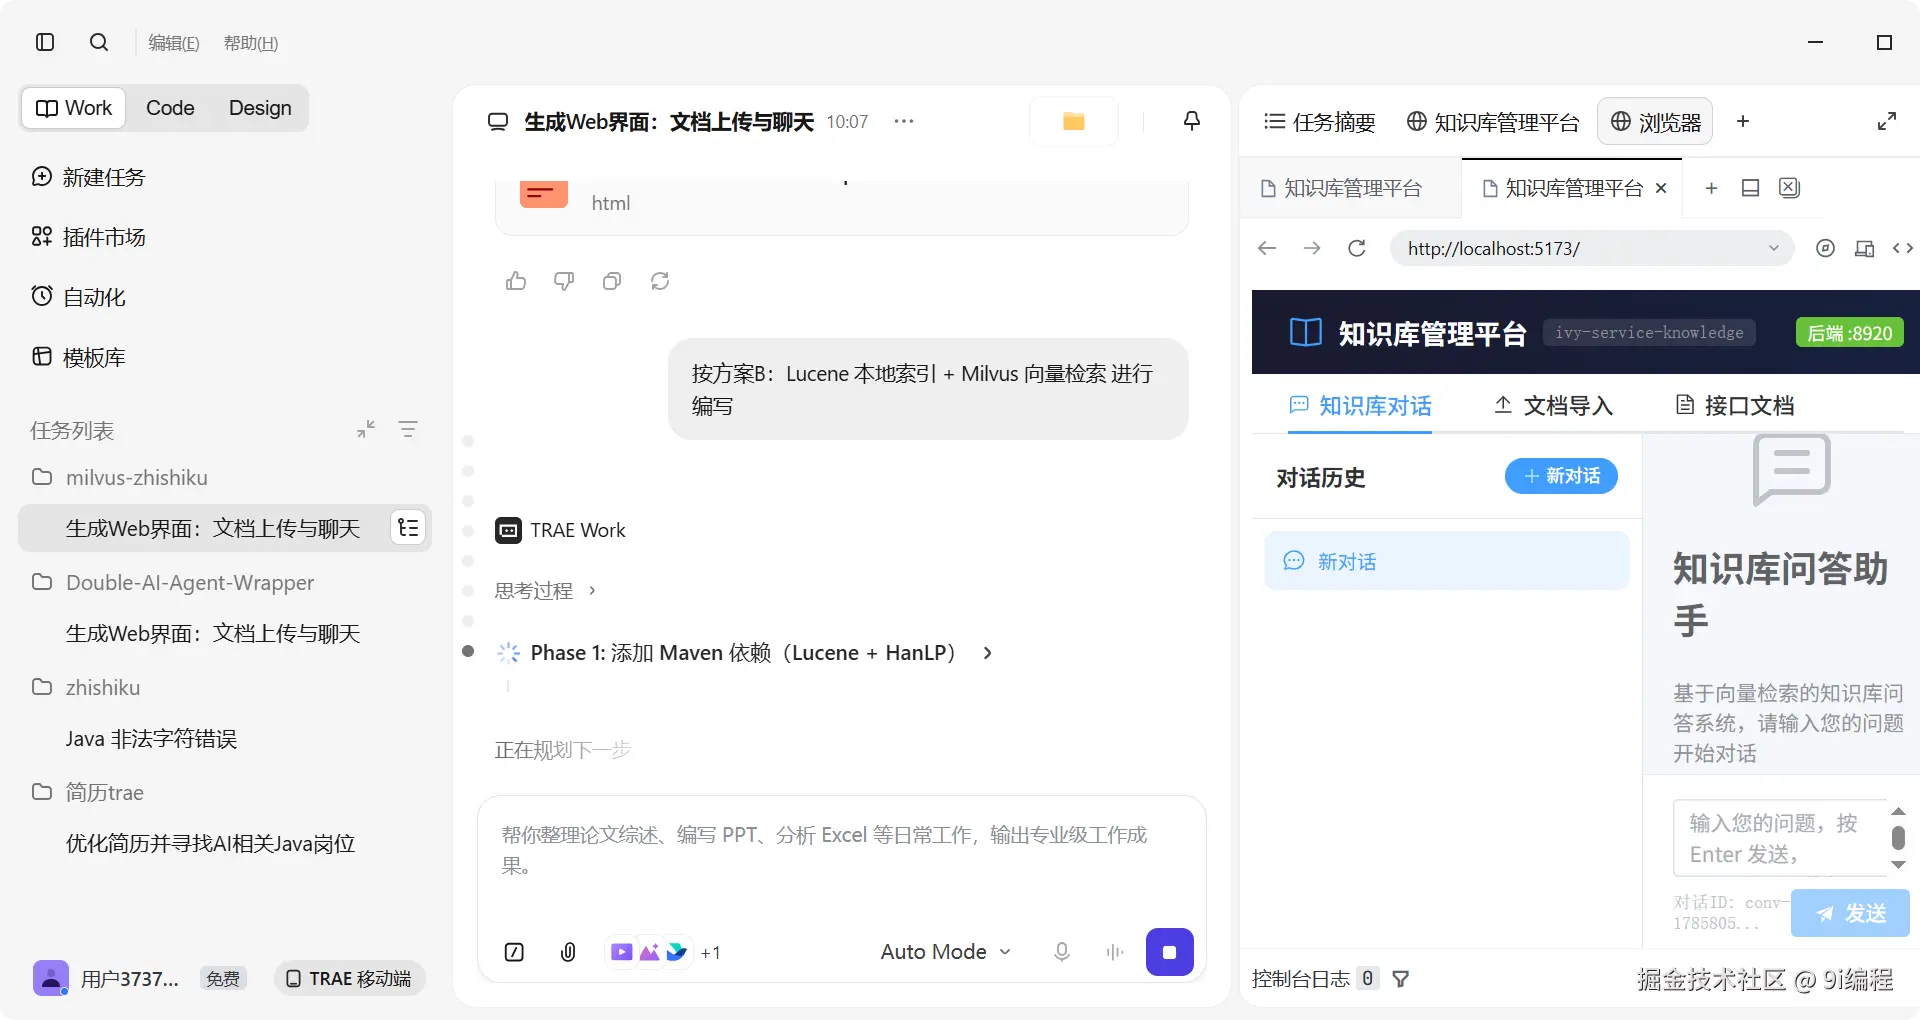Toggle browser split layout panel icon
Screen dimensions: 1920x1020
[x=1750, y=188]
